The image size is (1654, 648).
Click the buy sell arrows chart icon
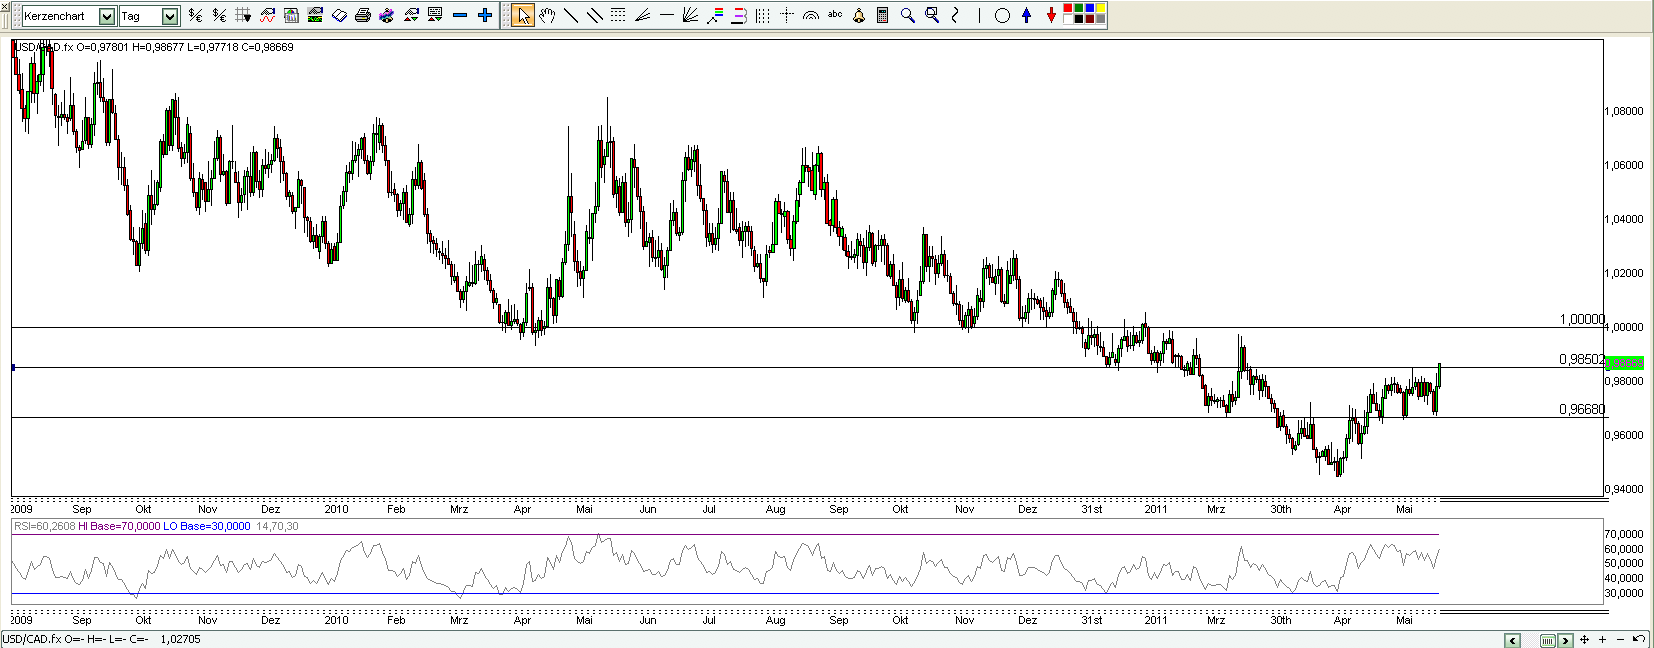411,15
